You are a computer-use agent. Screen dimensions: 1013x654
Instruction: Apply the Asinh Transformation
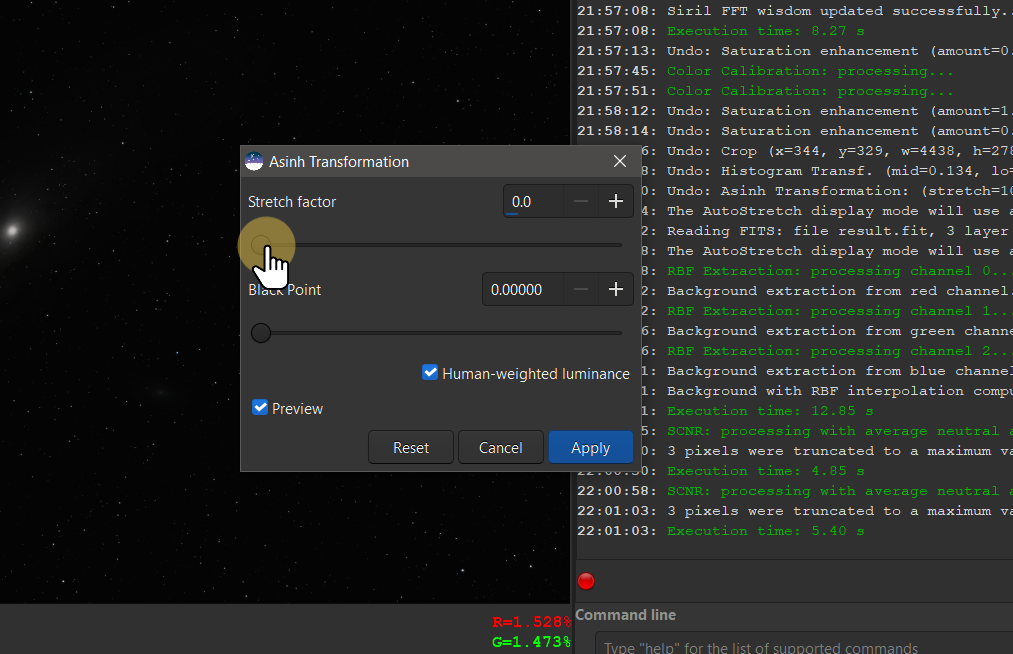click(x=590, y=448)
